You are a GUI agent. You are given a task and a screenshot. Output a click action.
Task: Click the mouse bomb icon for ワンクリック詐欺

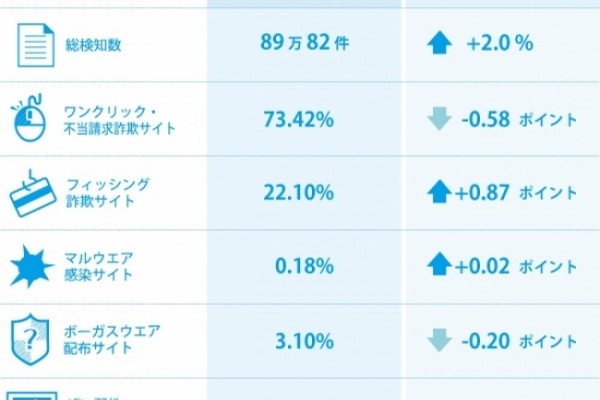tap(29, 118)
